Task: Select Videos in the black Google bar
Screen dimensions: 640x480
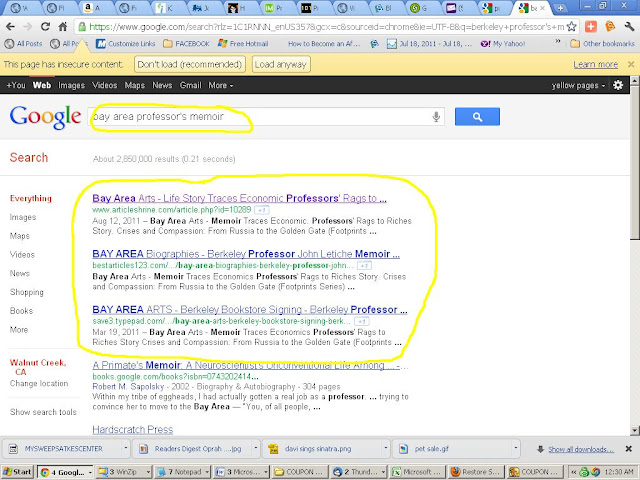Action: click(x=104, y=85)
